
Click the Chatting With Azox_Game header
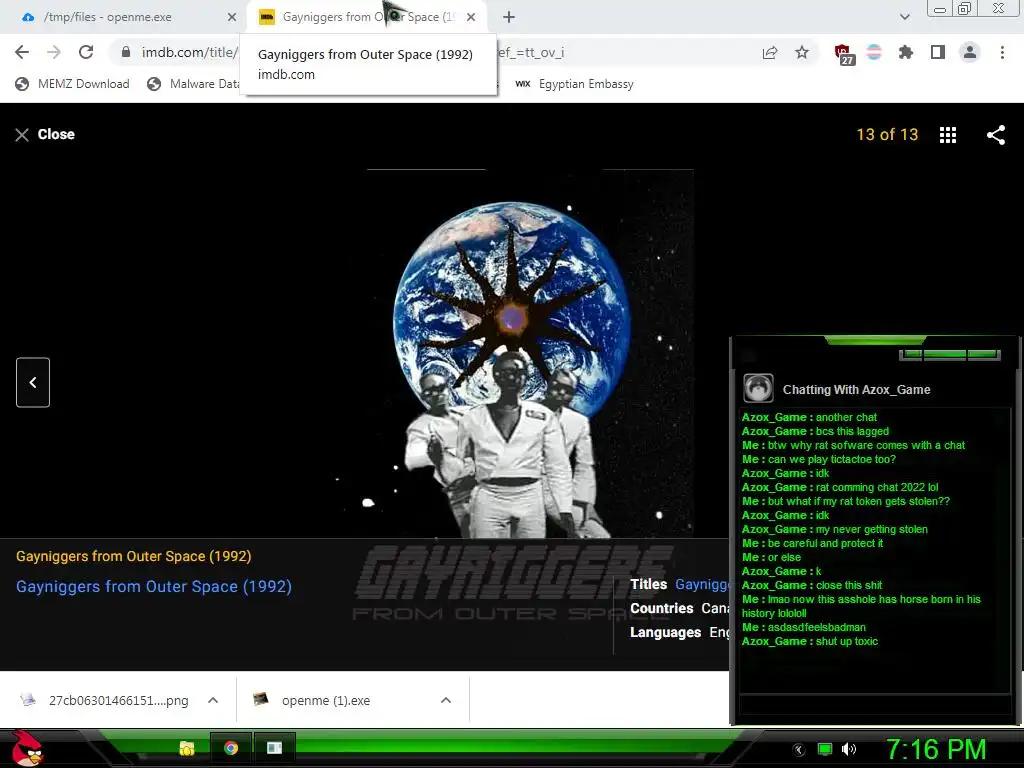[856, 390]
